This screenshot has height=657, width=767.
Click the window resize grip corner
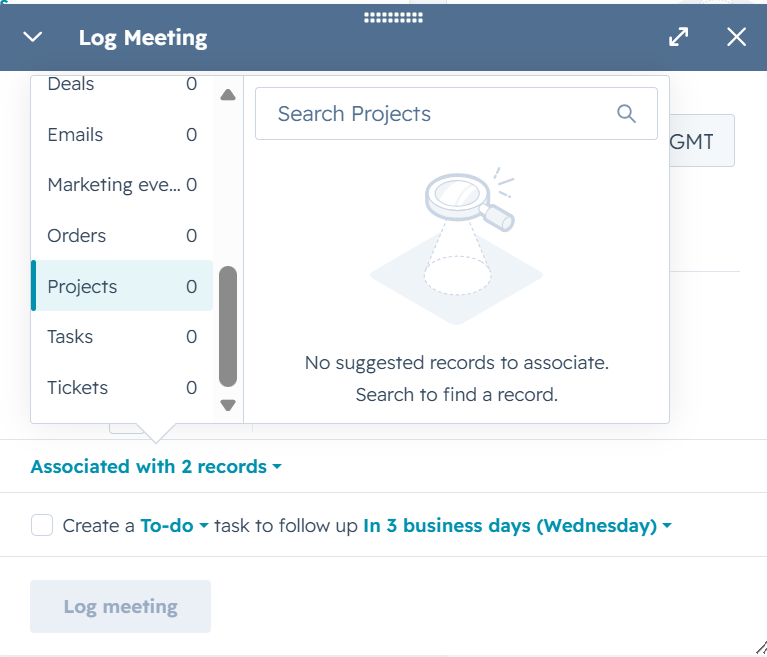pyautogui.click(x=761, y=646)
